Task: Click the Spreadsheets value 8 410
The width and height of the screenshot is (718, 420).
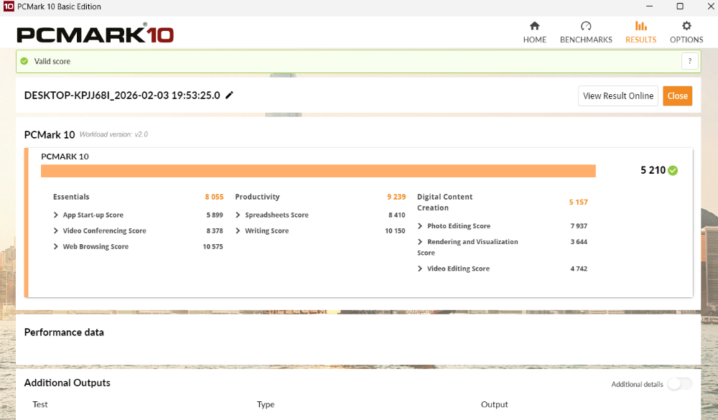Action: click(397, 215)
